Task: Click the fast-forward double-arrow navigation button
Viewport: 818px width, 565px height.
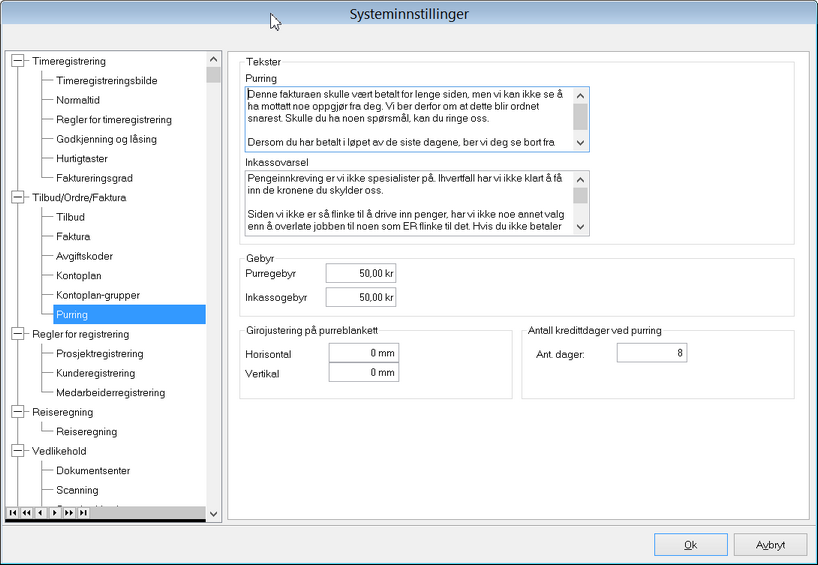Action: pyautogui.click(x=69, y=513)
